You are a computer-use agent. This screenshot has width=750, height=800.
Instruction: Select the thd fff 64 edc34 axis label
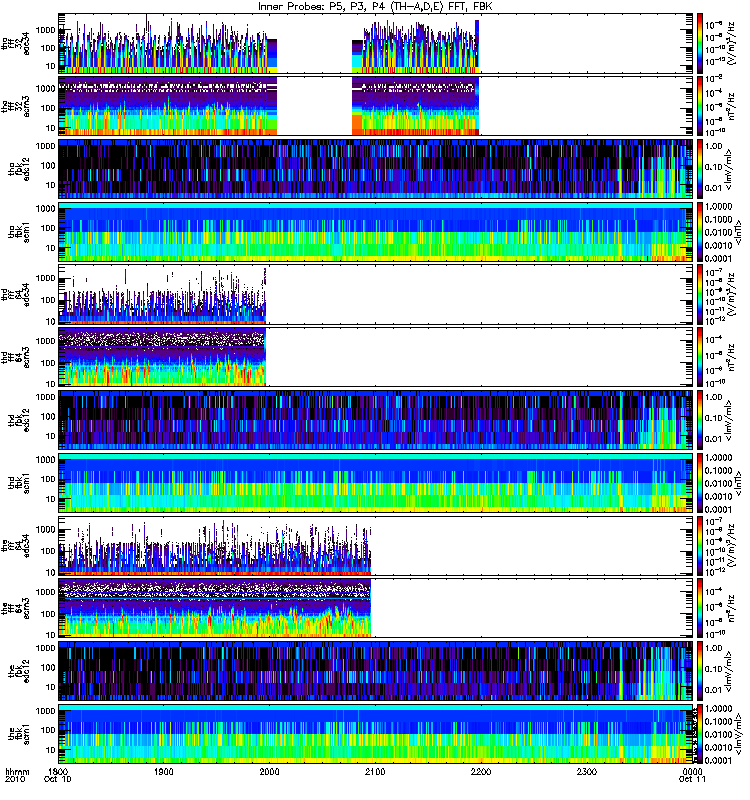tap(15, 294)
